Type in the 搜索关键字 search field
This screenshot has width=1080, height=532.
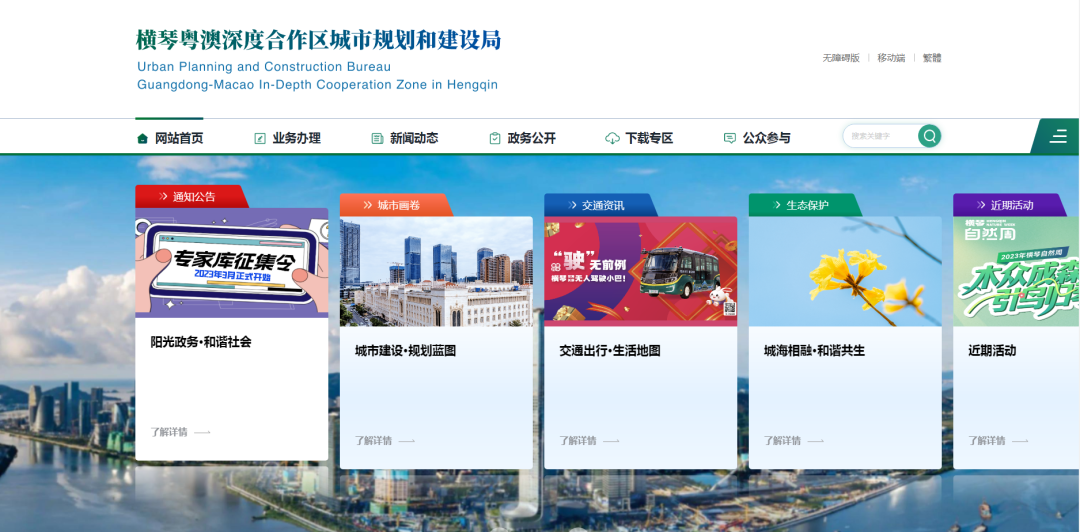tap(878, 136)
